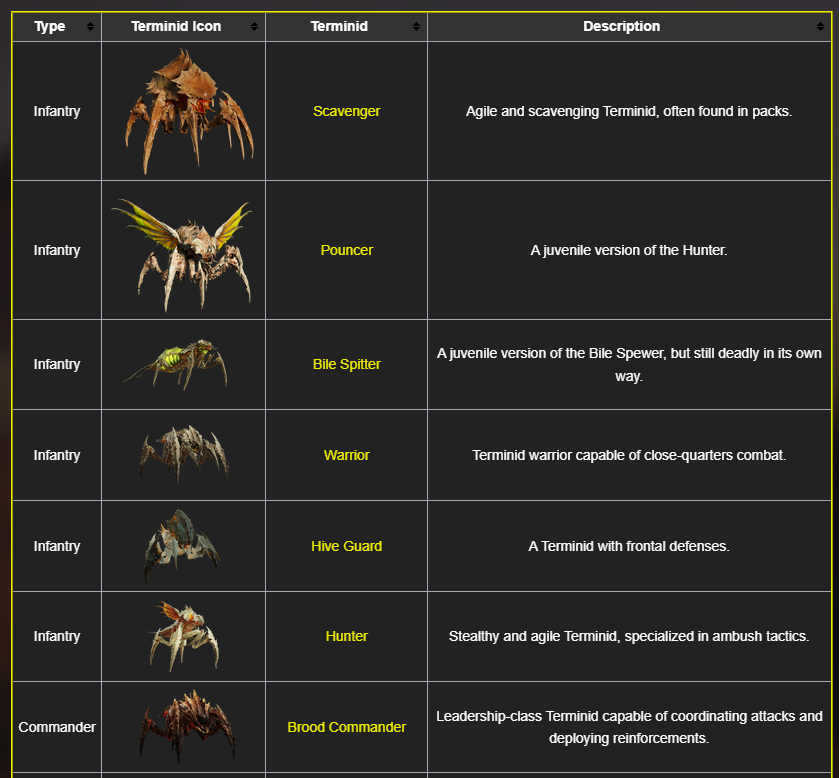Click the Hunter terminid image

pyautogui.click(x=183, y=635)
